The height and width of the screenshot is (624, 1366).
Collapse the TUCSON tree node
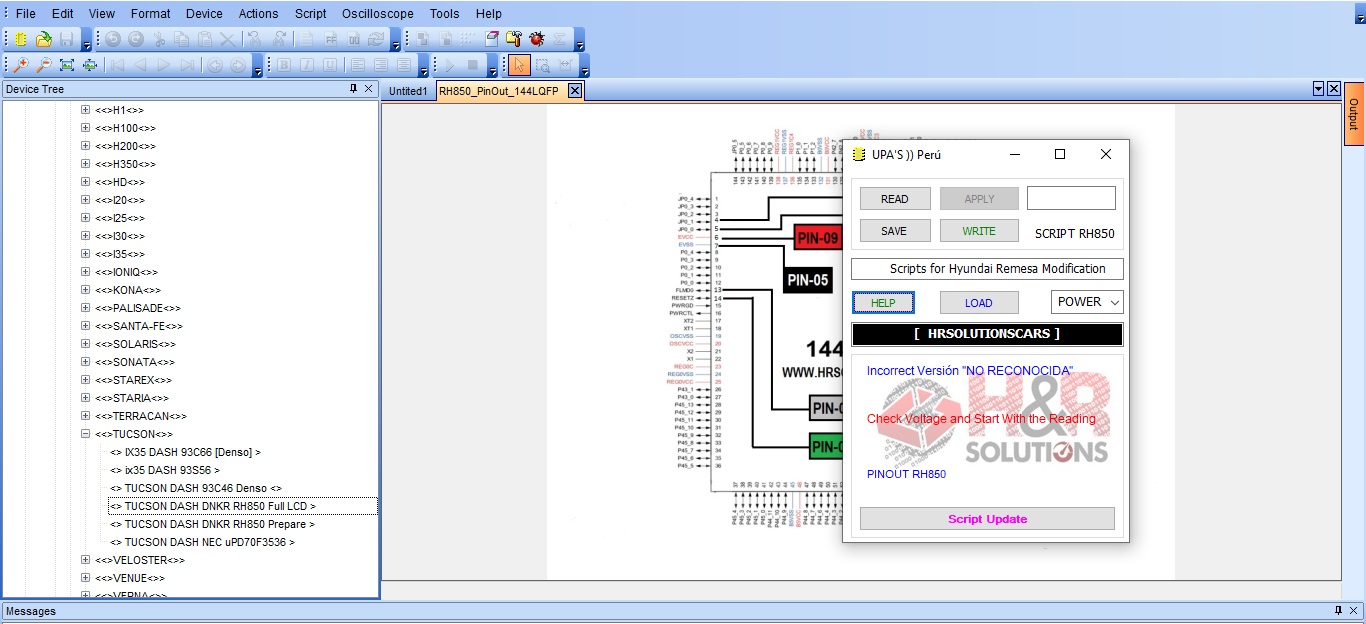(x=85, y=434)
